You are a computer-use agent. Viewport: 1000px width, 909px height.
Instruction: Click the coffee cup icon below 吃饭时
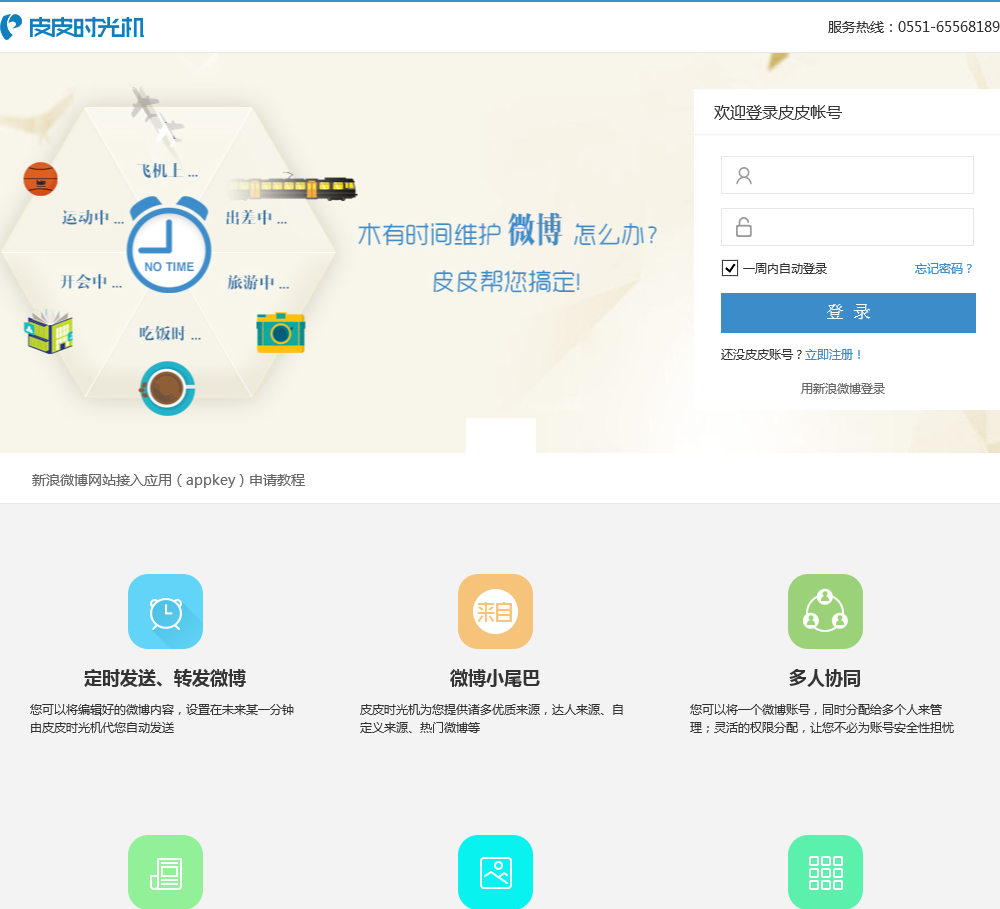[x=167, y=388]
